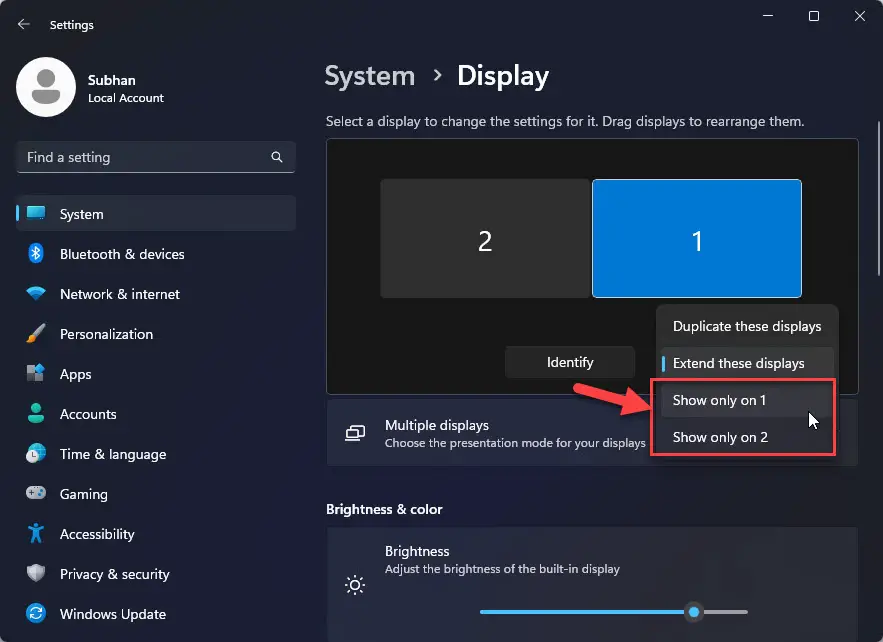The width and height of the screenshot is (883, 642).
Task: Select Show only on 1
Action: pyautogui.click(x=747, y=400)
